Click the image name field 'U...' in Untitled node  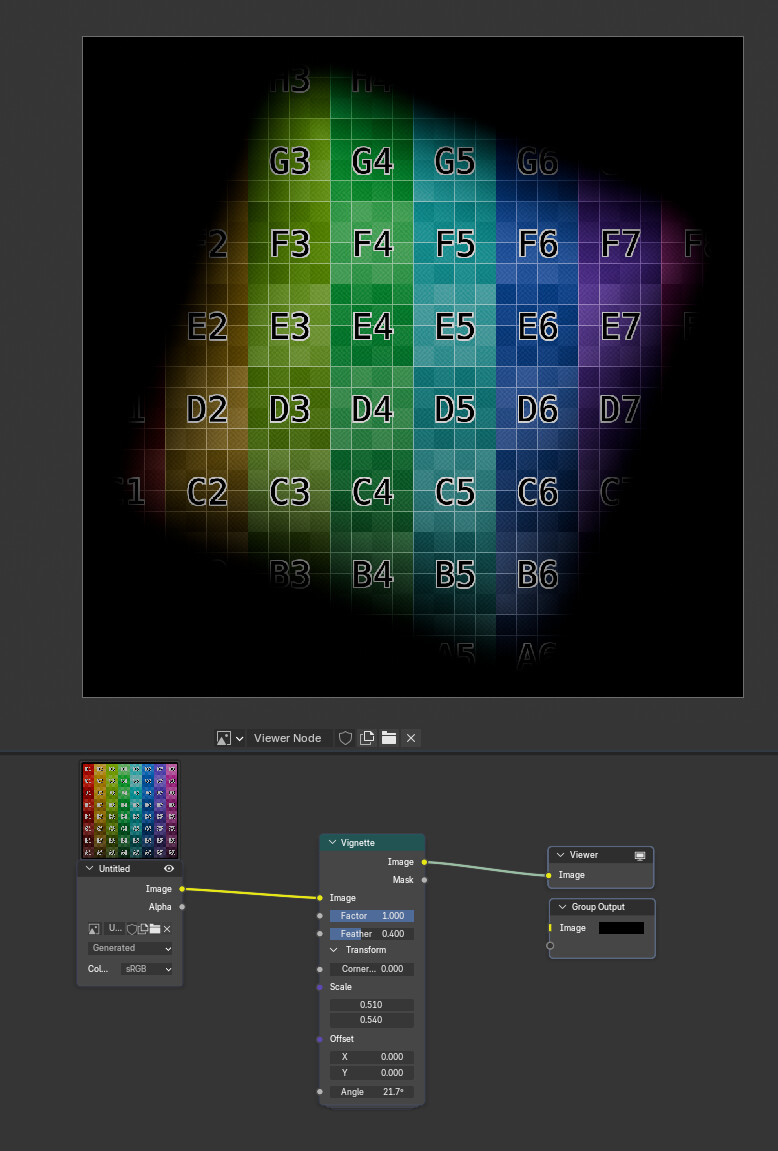[114, 929]
